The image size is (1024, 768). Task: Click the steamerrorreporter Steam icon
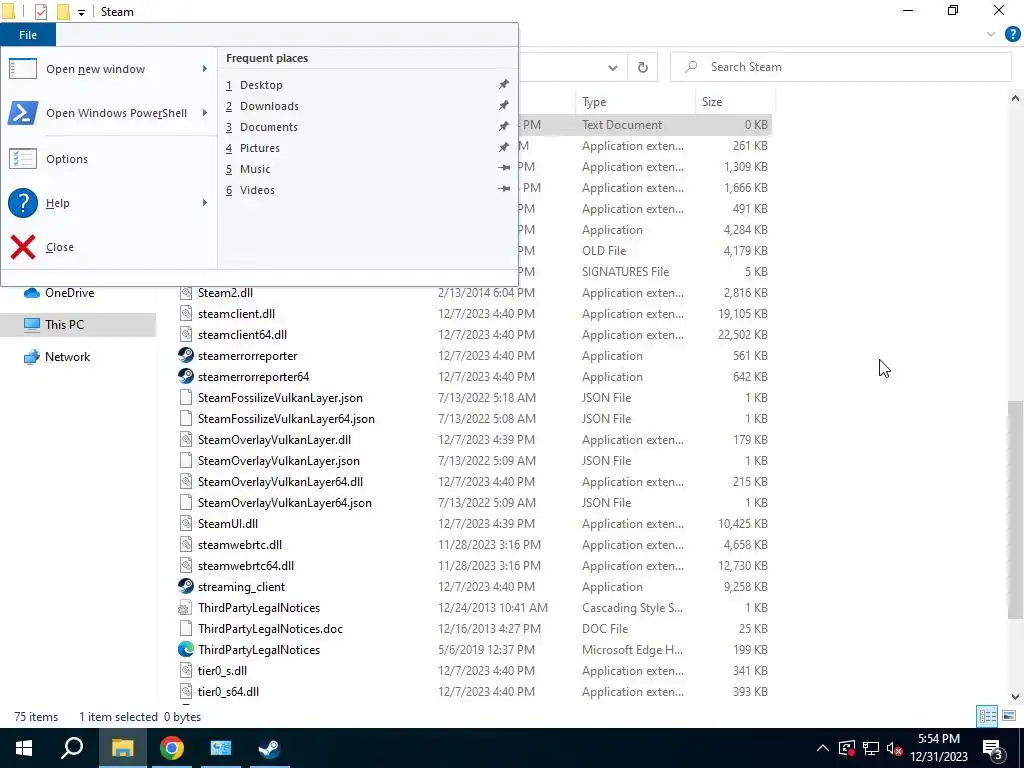(185, 355)
